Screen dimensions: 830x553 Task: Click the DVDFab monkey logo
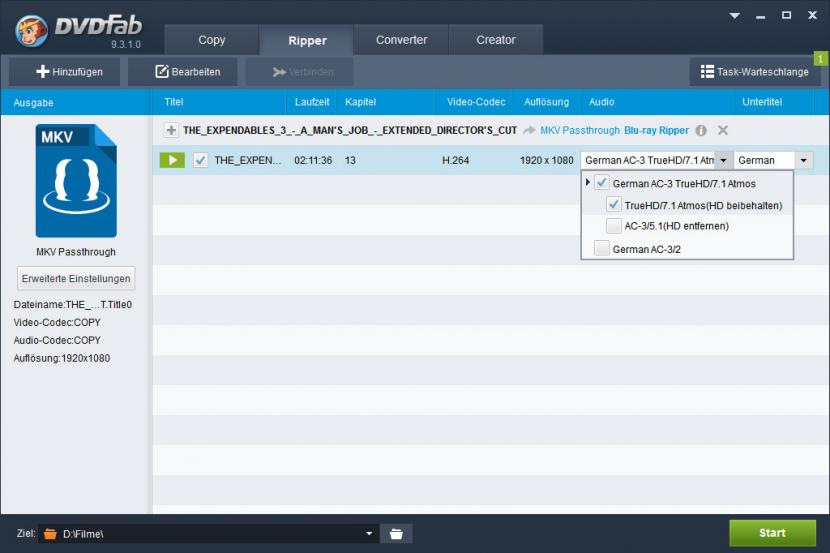pos(31,31)
